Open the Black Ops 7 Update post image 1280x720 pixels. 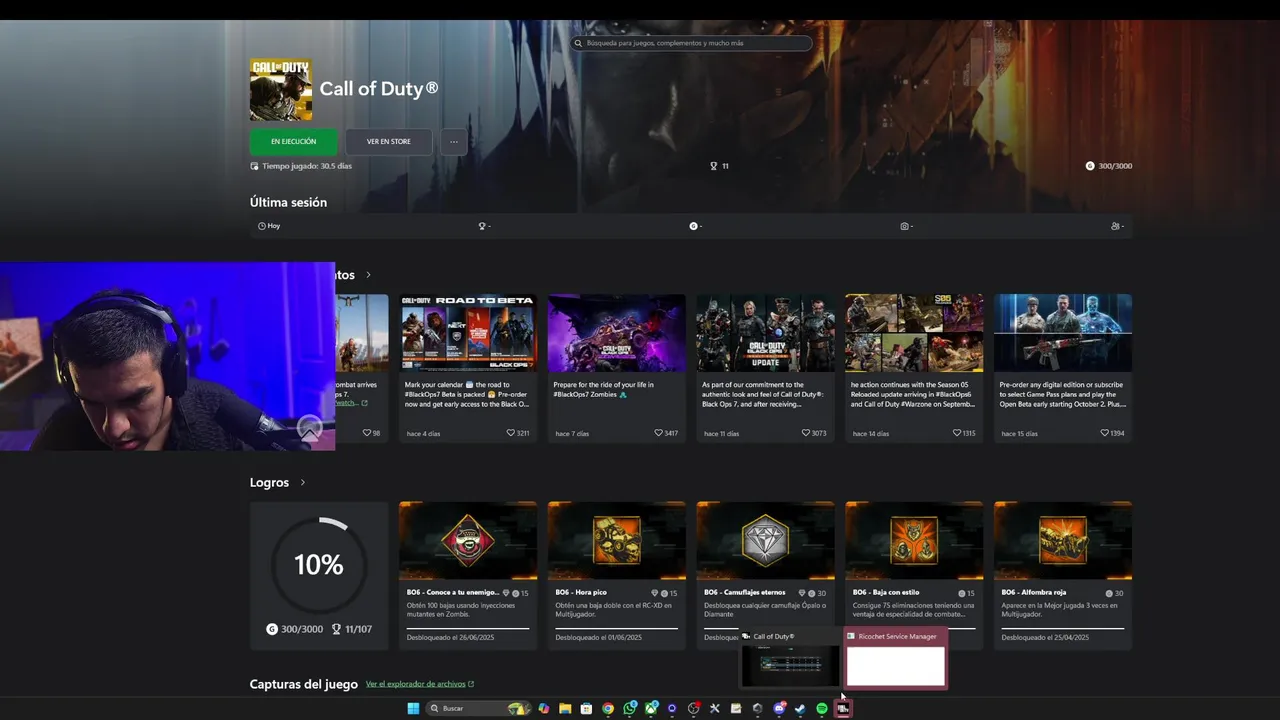tap(765, 333)
